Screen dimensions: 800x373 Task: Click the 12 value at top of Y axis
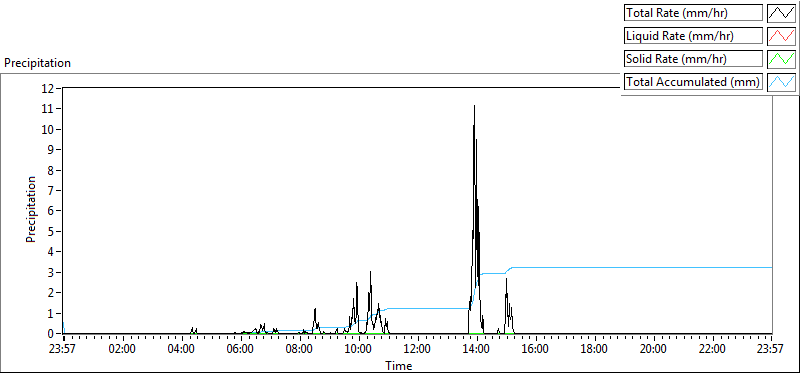(51, 88)
